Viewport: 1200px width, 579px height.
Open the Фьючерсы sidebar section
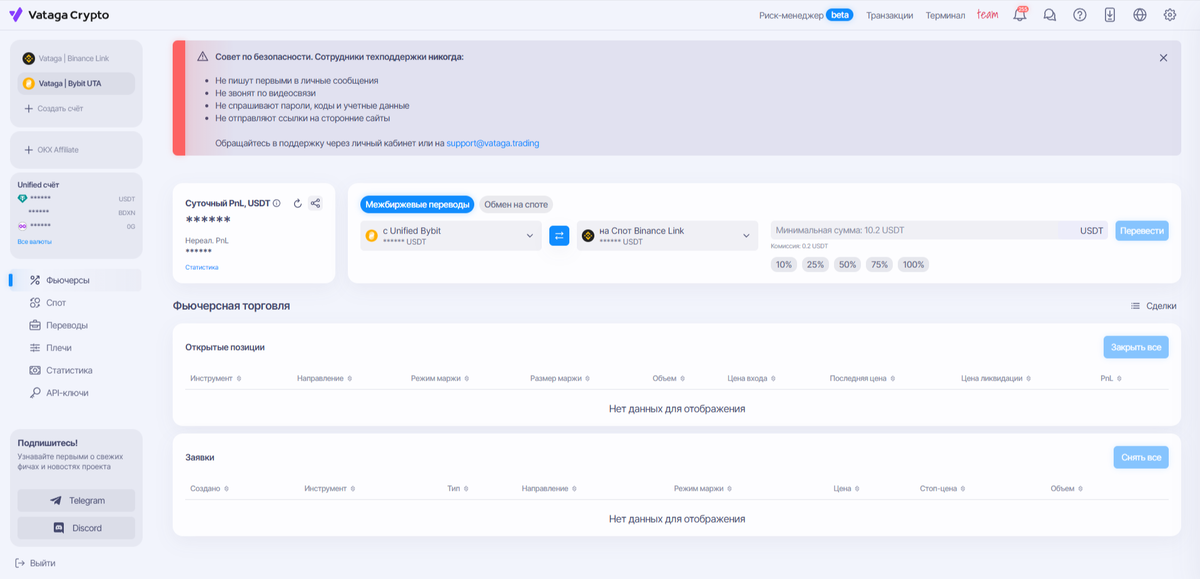pos(76,280)
